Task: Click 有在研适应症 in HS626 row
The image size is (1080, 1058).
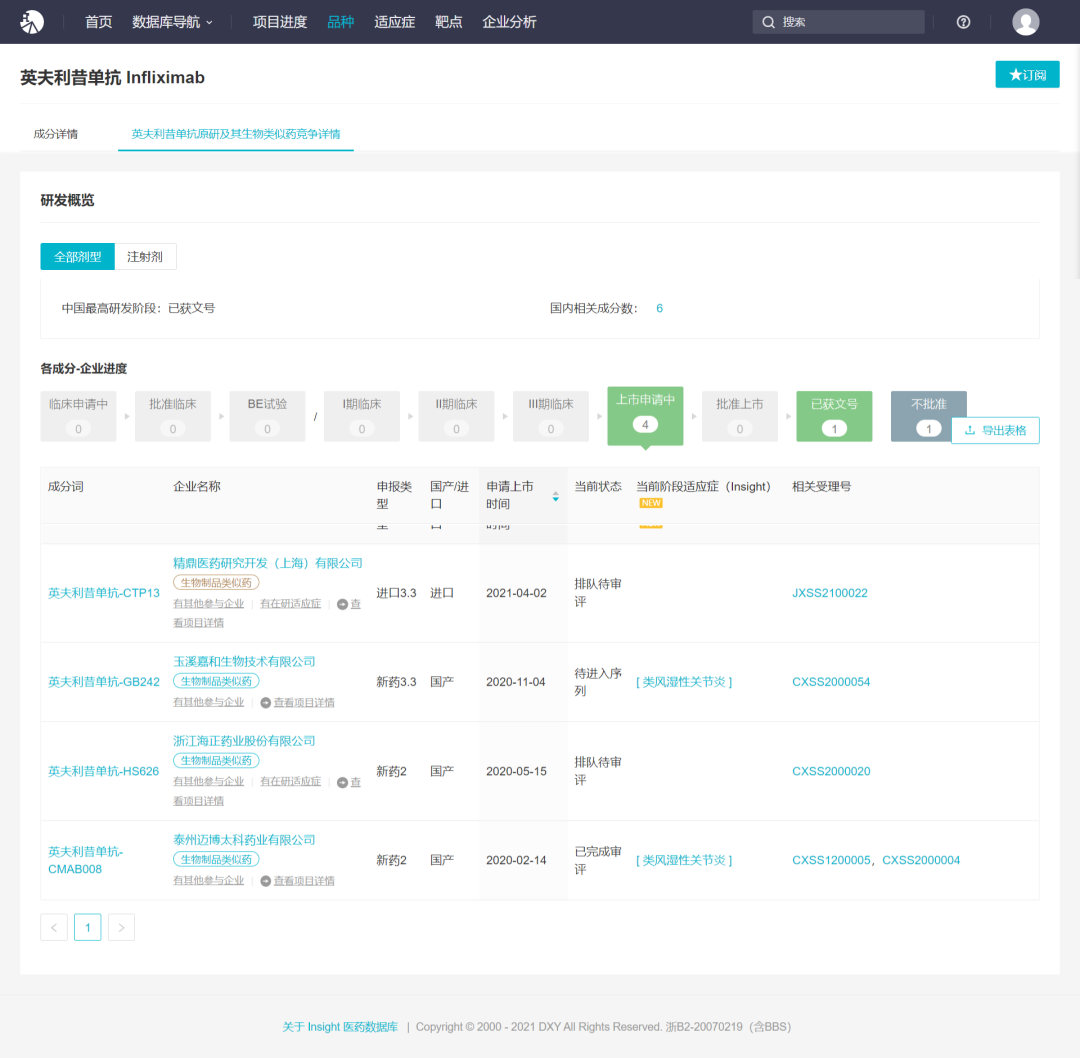Action: [x=291, y=782]
